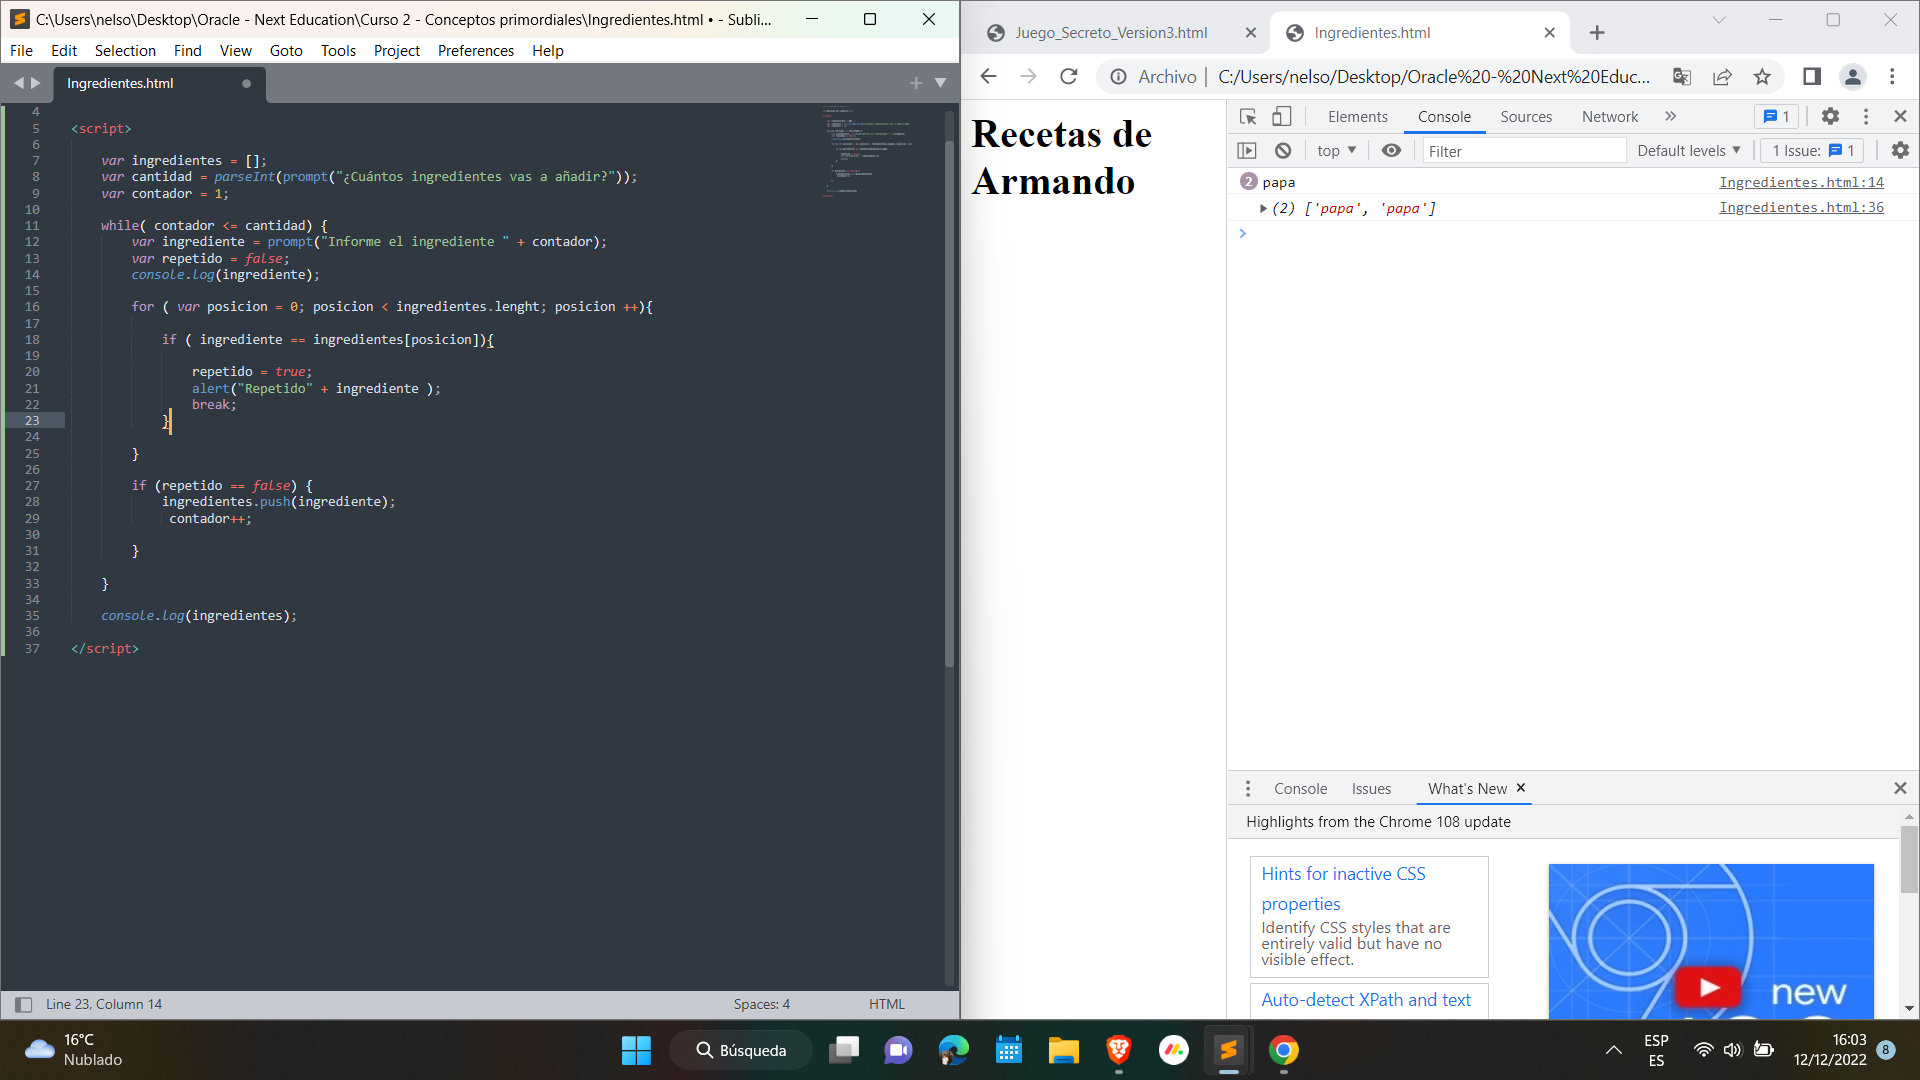Image resolution: width=1920 pixels, height=1080 pixels.
Task: Open the Chrome profile avatar
Action: point(1853,76)
